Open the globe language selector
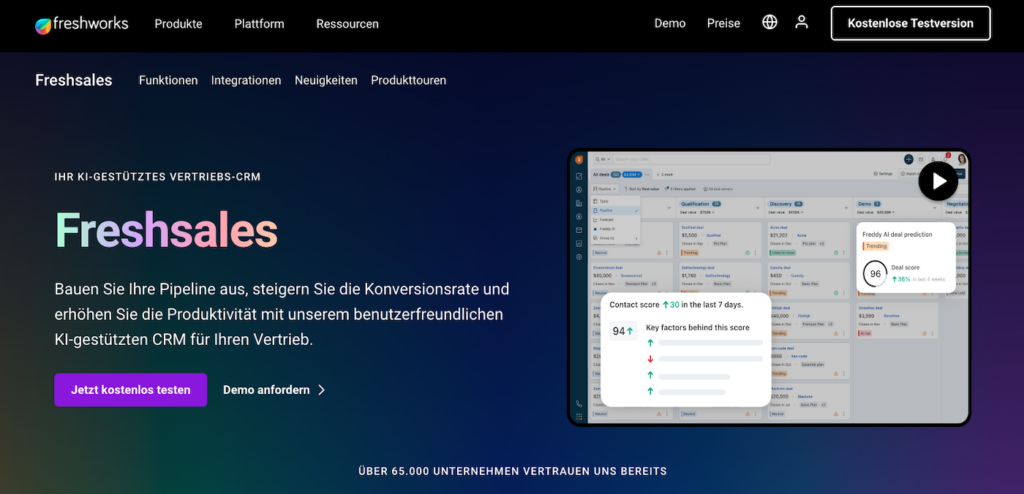1024x494 pixels. (769, 22)
